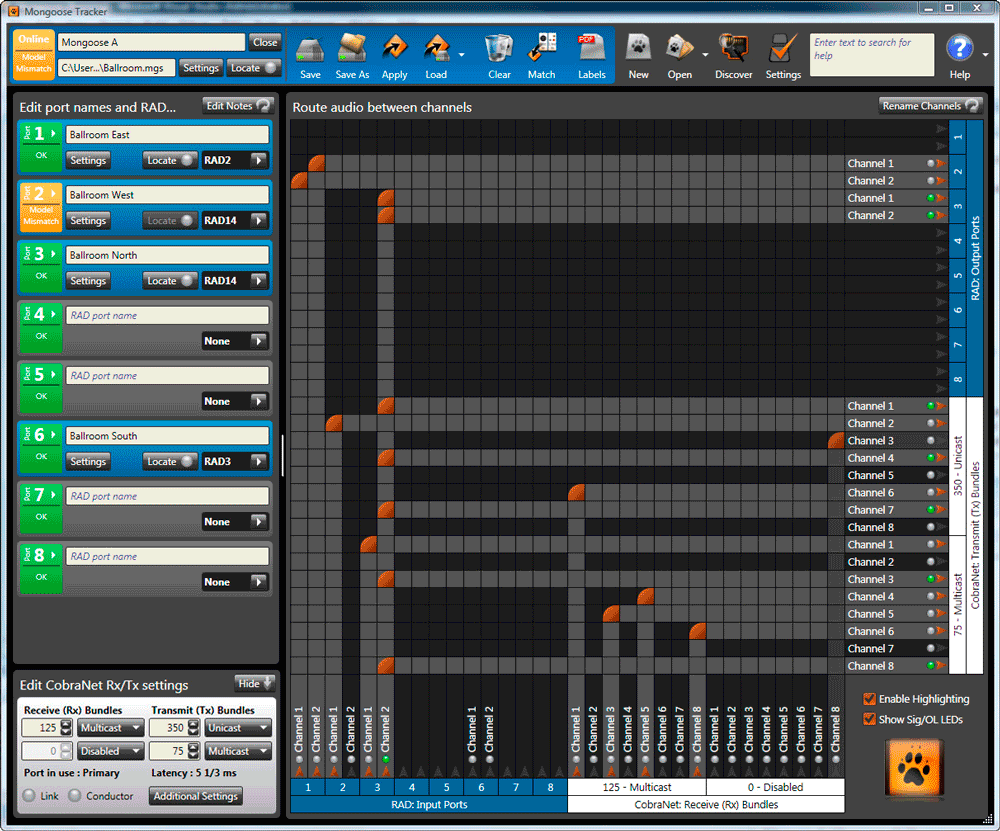Open the Labels PDF icon
This screenshot has width=1000, height=831.
point(591,48)
